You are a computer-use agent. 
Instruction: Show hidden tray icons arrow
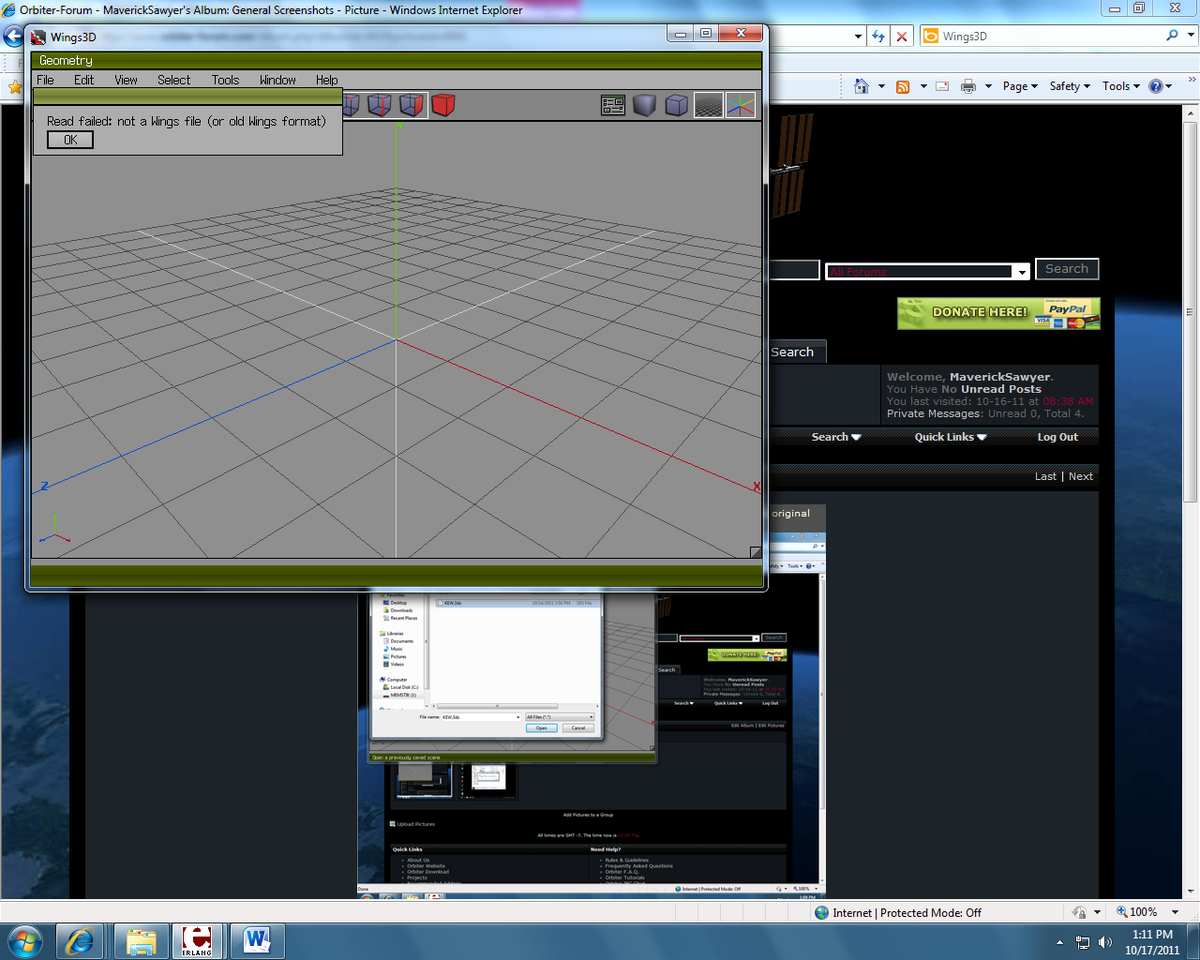tap(1060, 942)
